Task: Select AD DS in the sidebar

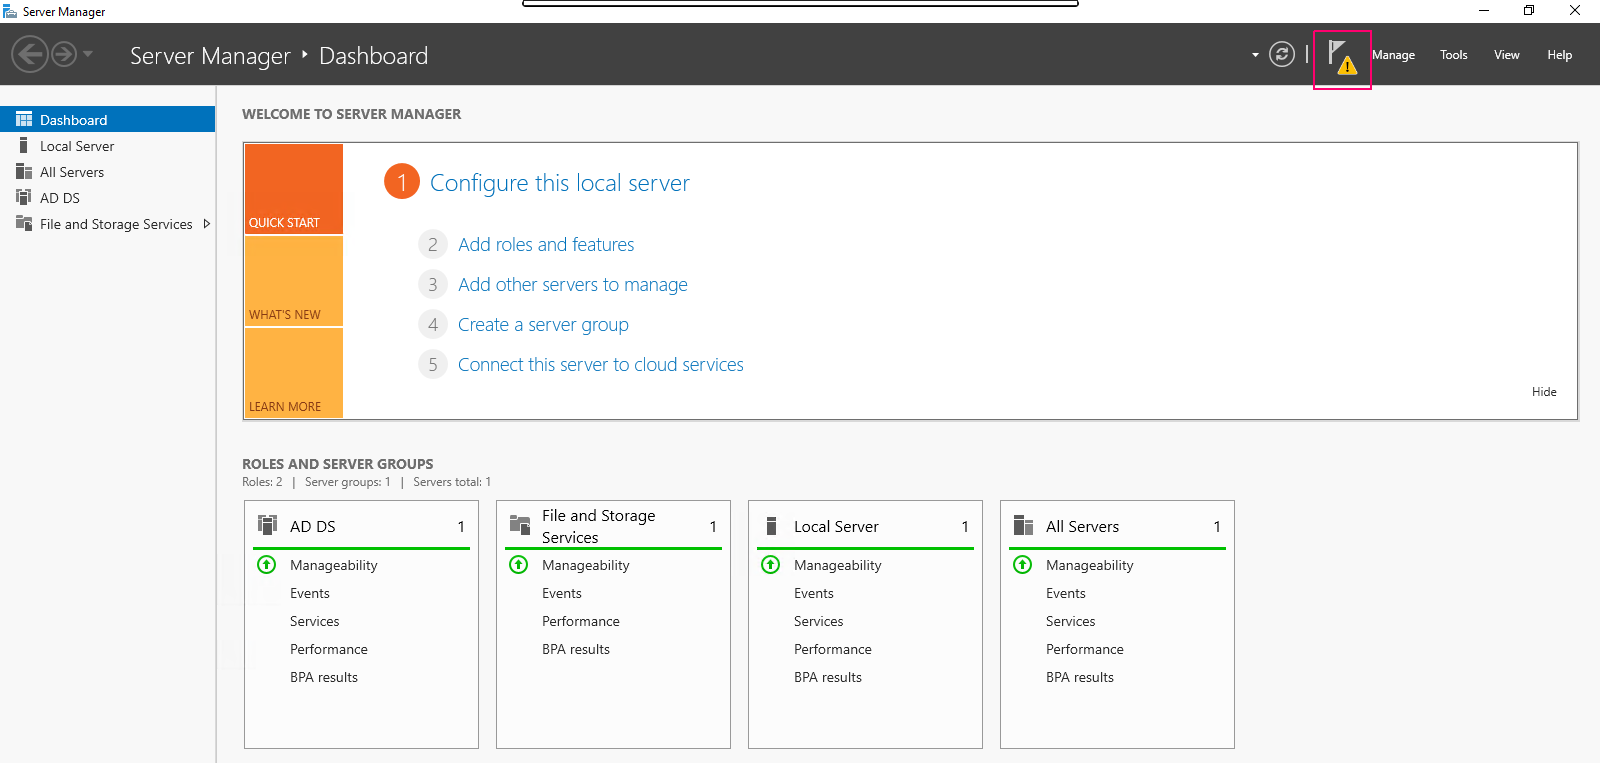Action: tap(107, 198)
